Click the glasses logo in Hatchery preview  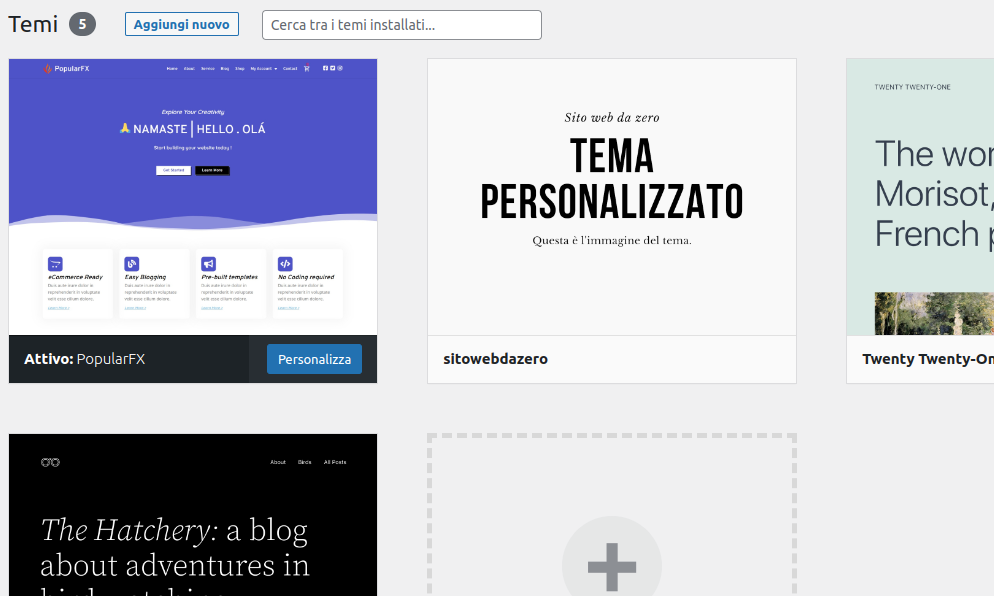pos(50,462)
